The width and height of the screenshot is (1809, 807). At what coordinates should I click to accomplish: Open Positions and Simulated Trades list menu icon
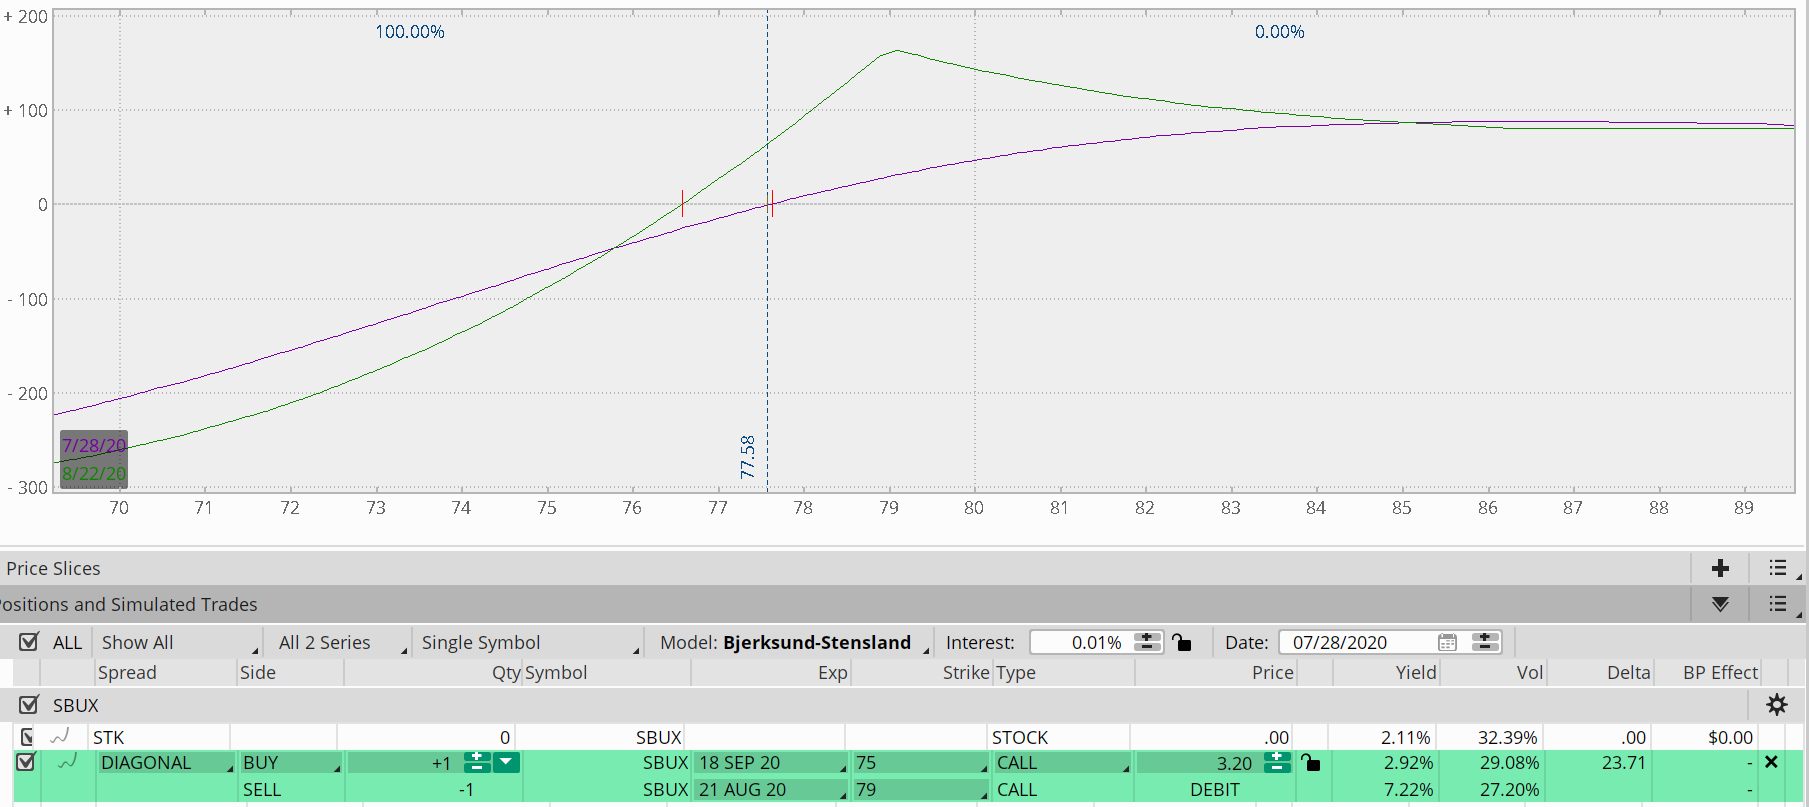1779,604
